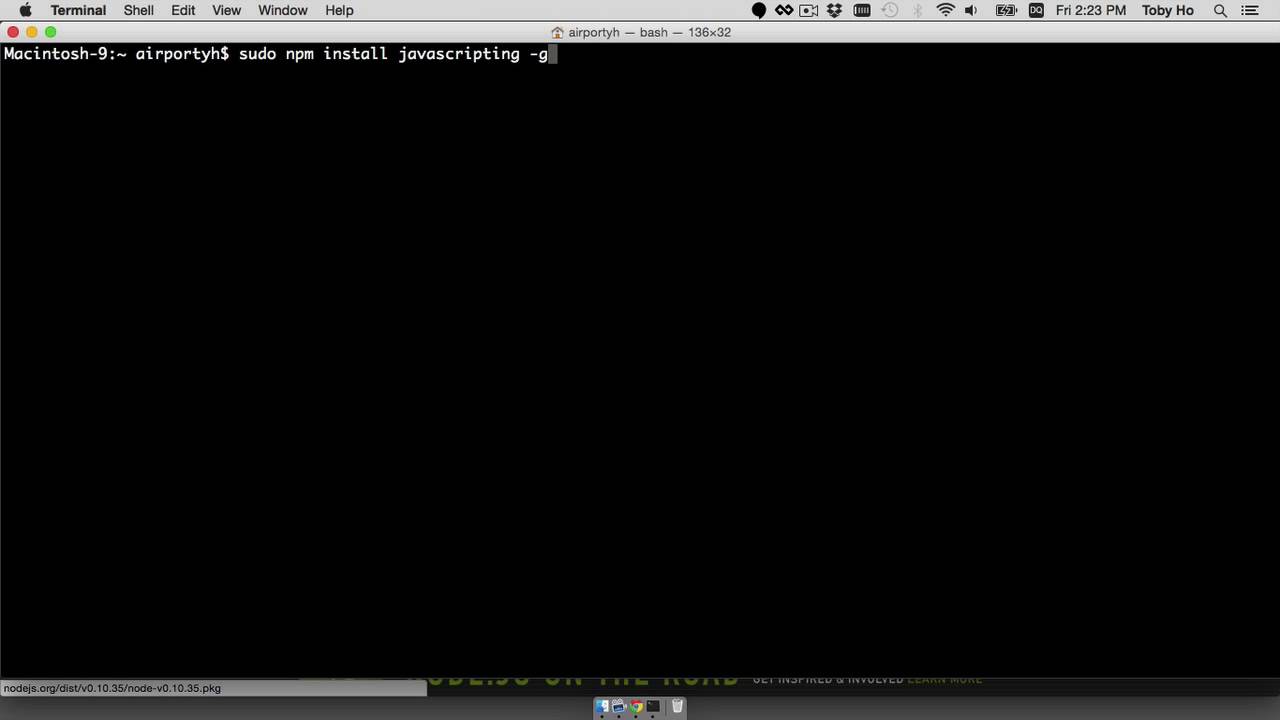Open Finder from the Dock

coord(602,707)
